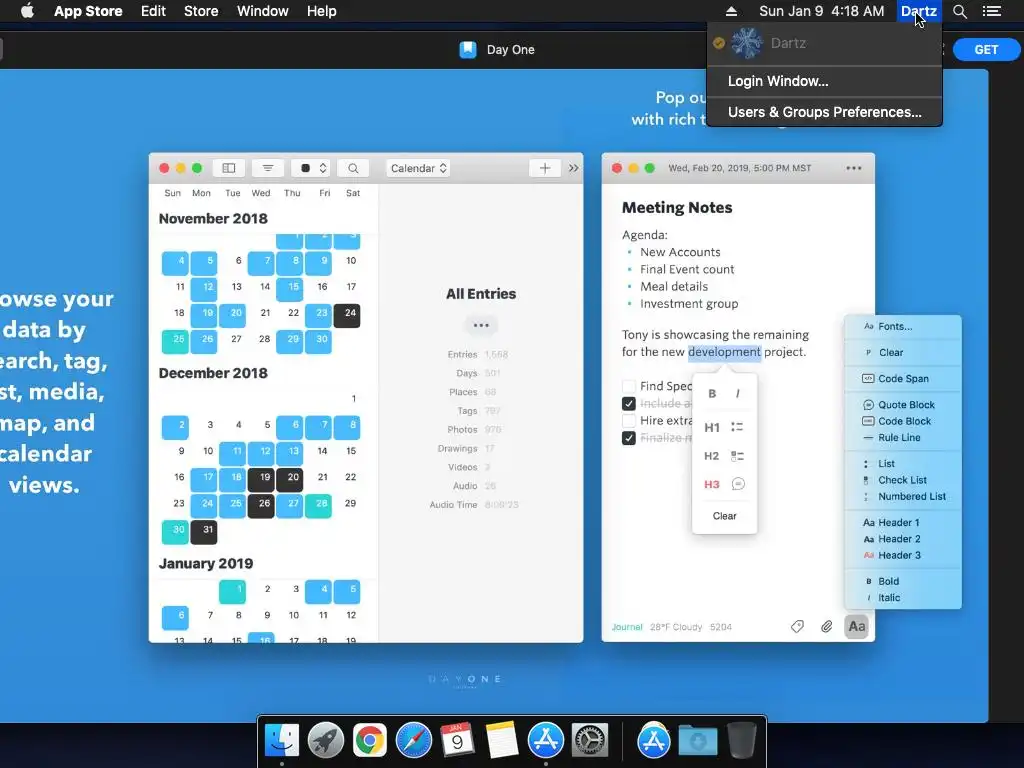
Task: Select dark December 31 day cell
Action: click(x=204, y=532)
